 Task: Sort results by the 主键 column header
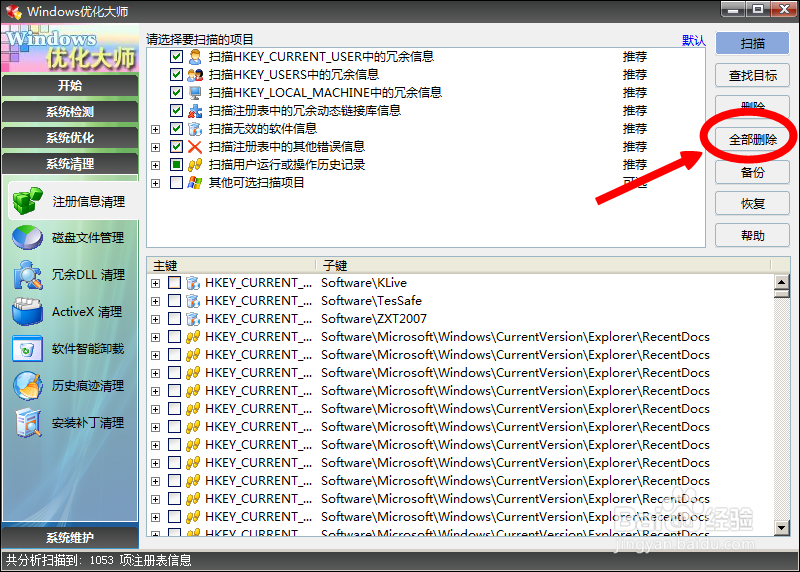(231, 265)
